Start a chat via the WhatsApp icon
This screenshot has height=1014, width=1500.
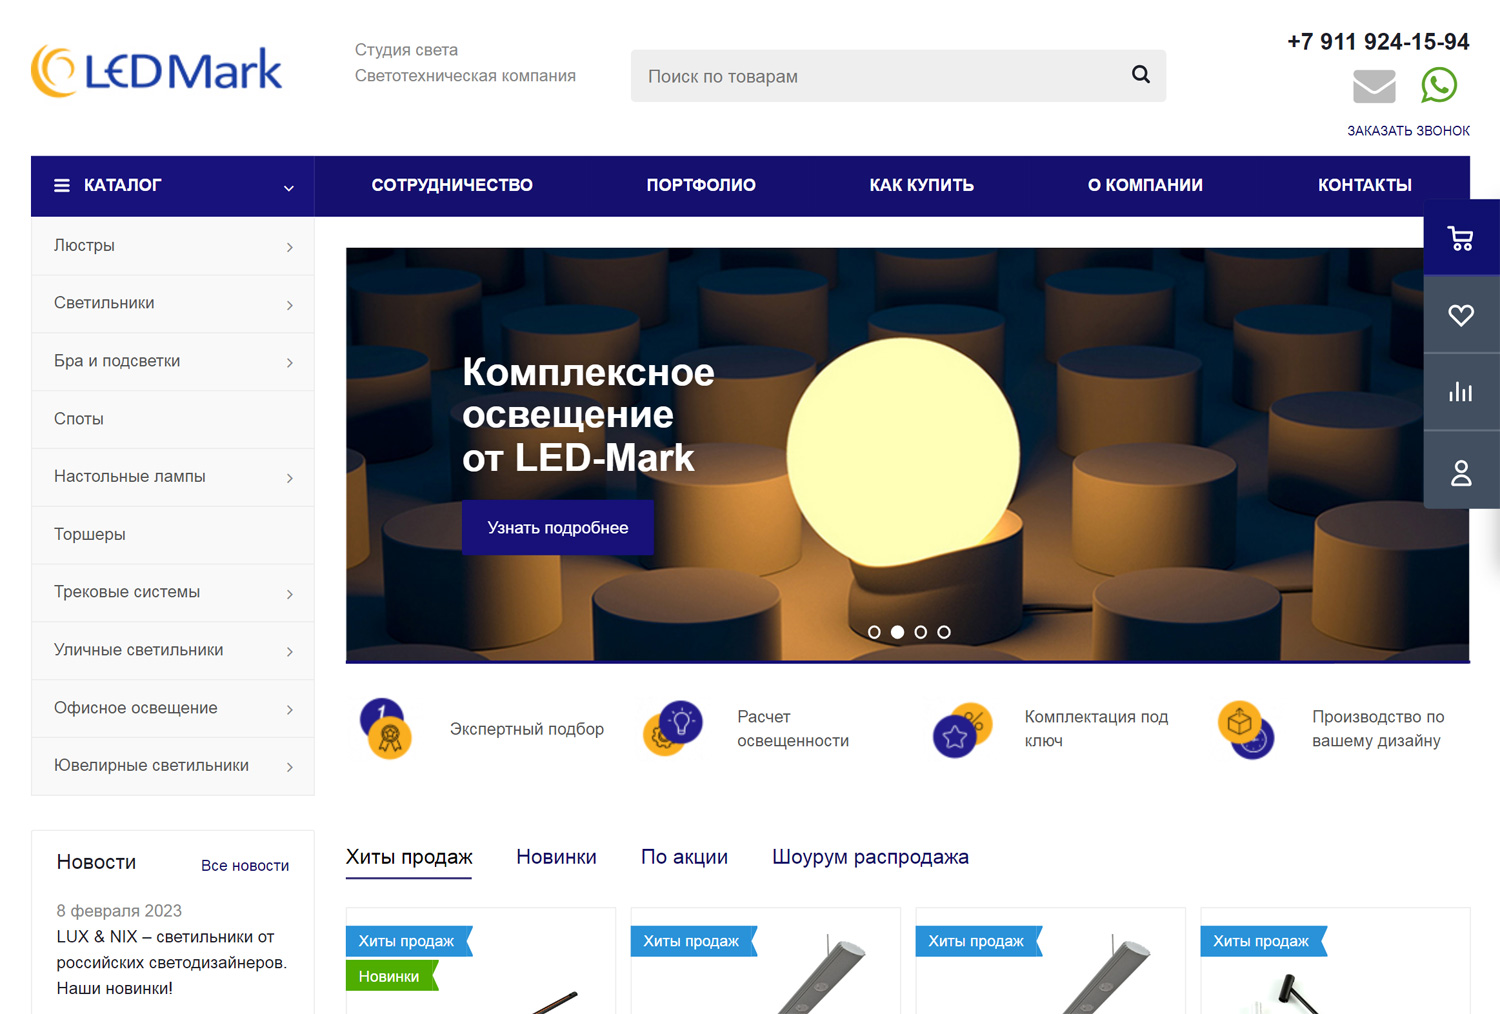pos(1440,86)
